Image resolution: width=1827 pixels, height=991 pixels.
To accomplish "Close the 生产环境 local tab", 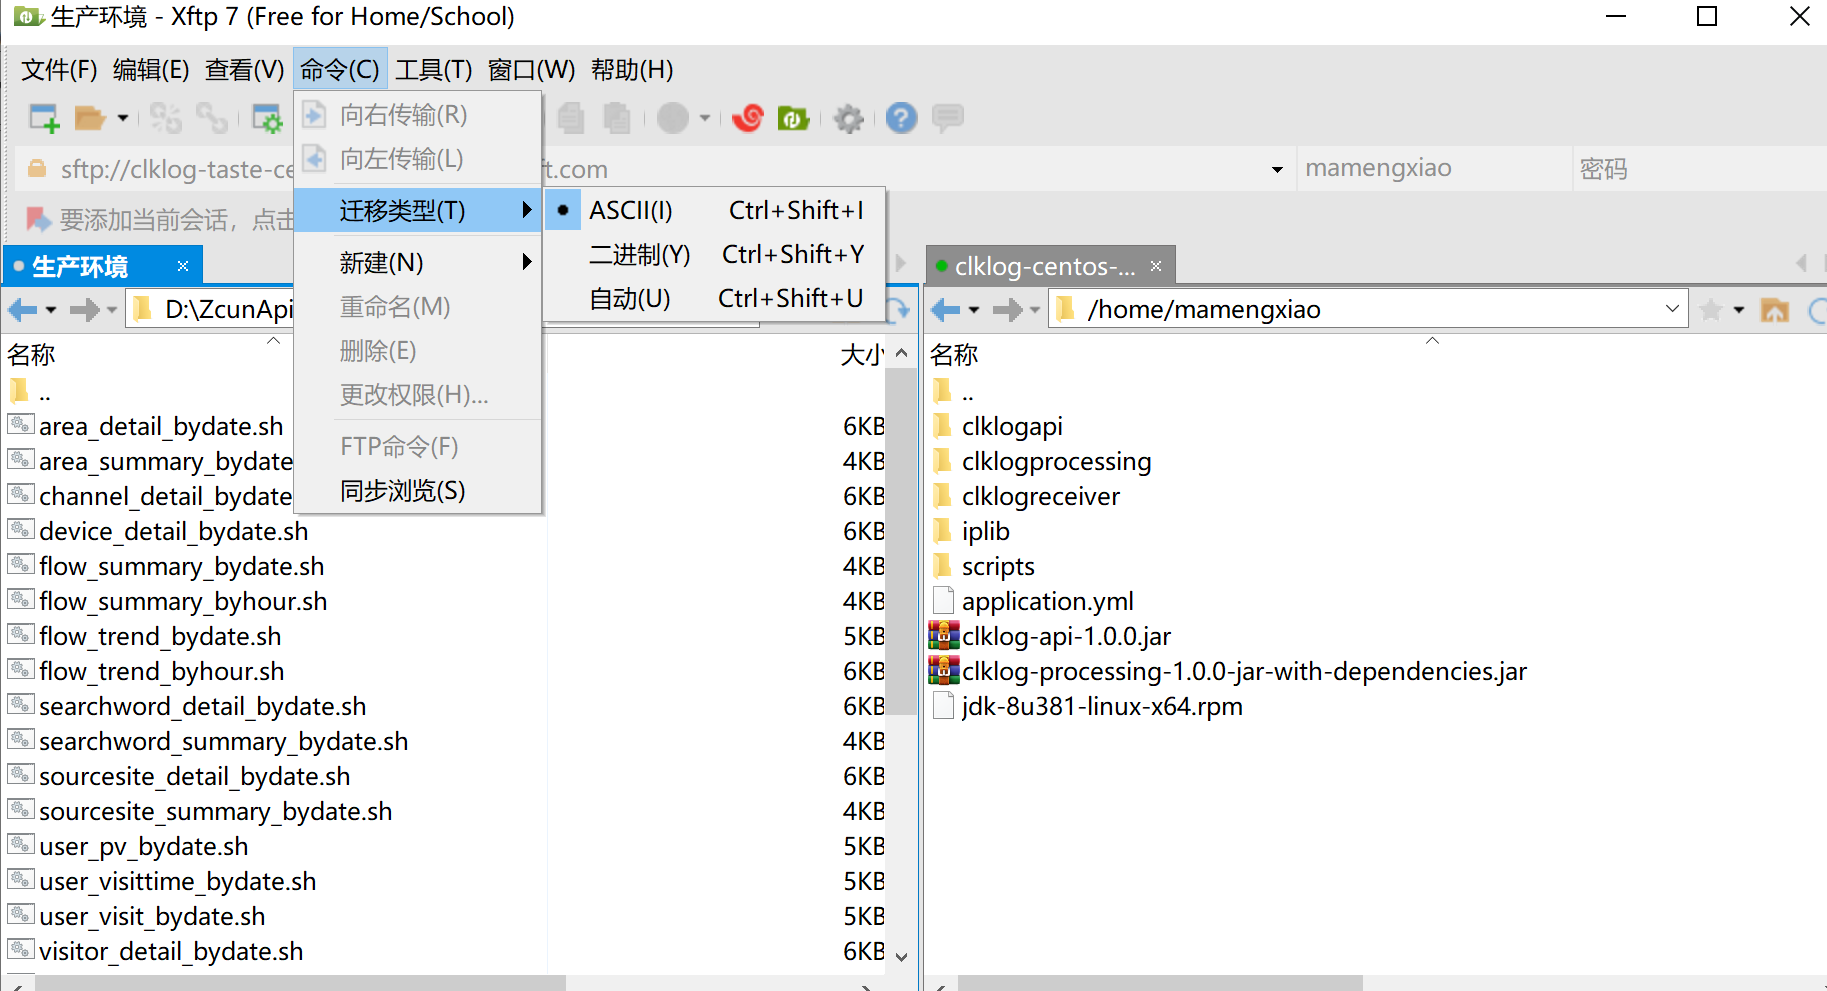I will pyautogui.click(x=183, y=266).
